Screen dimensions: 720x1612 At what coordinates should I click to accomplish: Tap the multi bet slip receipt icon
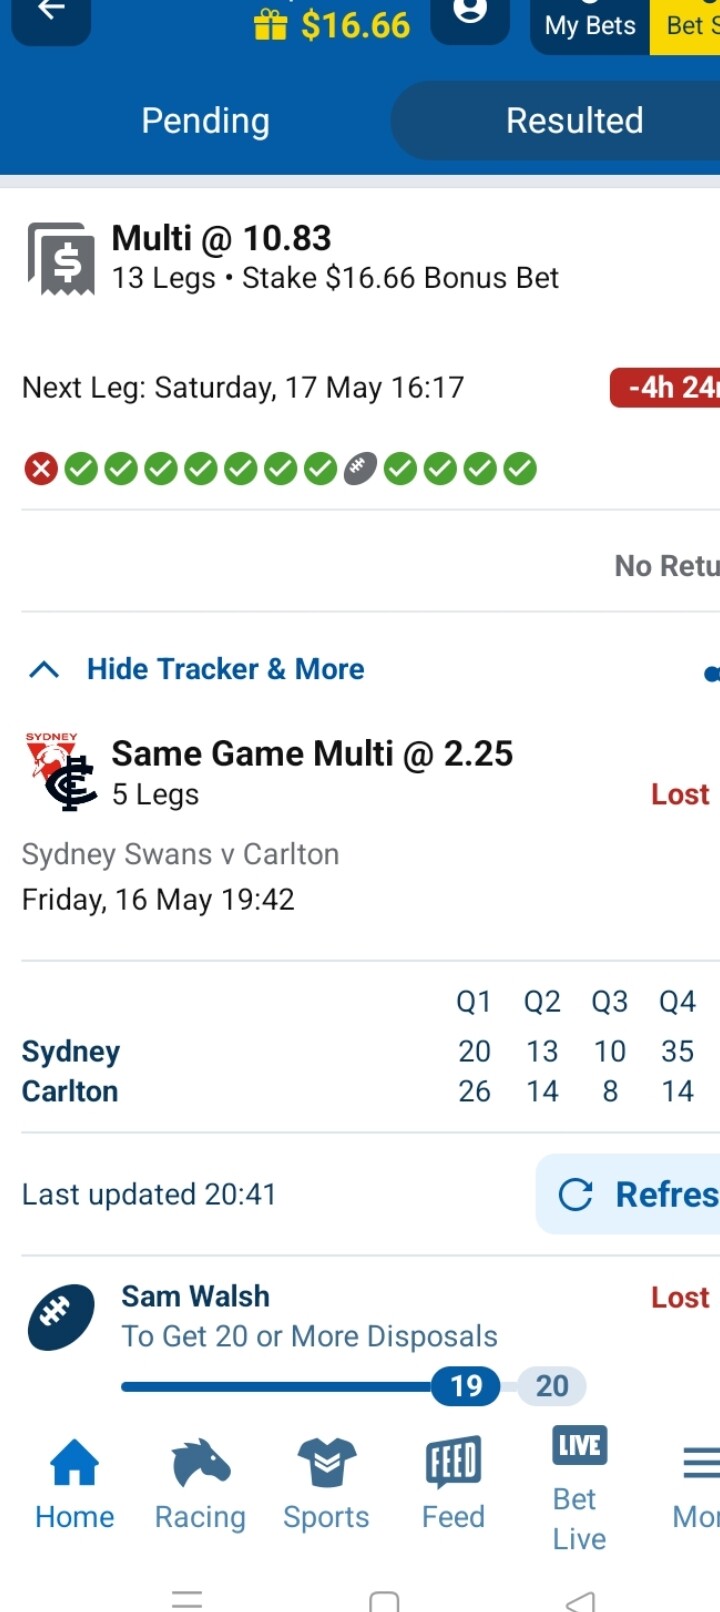tap(61, 259)
